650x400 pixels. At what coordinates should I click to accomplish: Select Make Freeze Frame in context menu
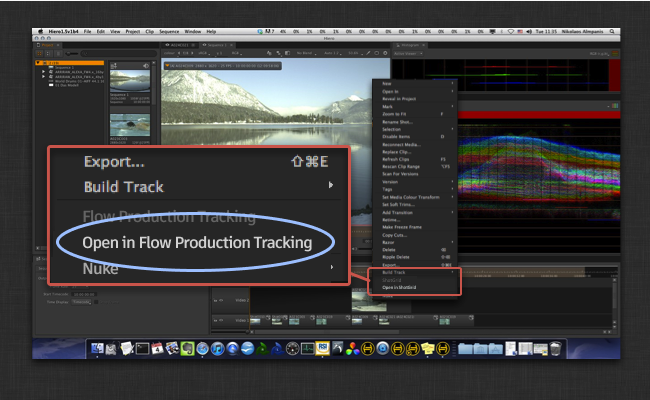[x=415, y=227]
